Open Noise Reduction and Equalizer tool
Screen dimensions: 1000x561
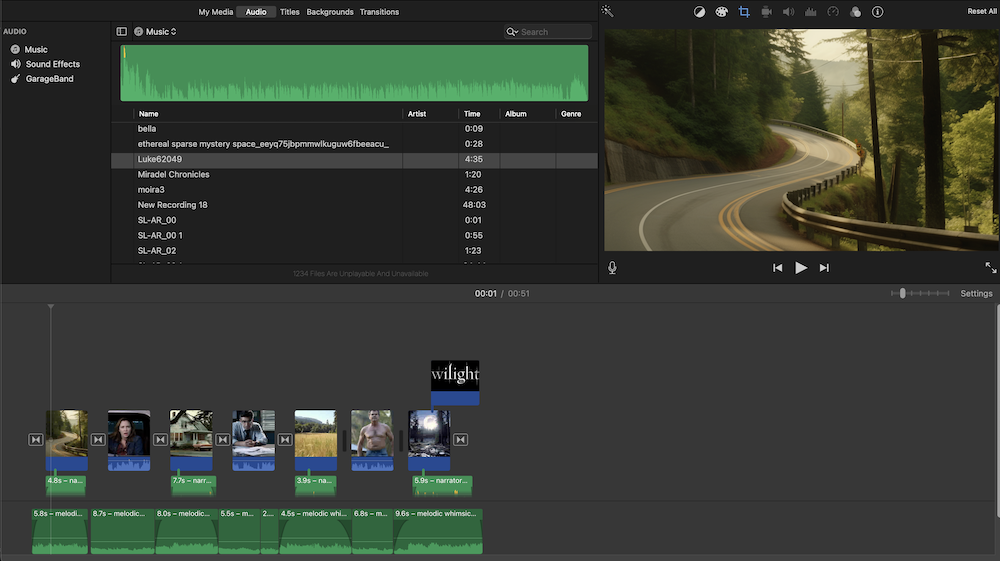tap(811, 11)
